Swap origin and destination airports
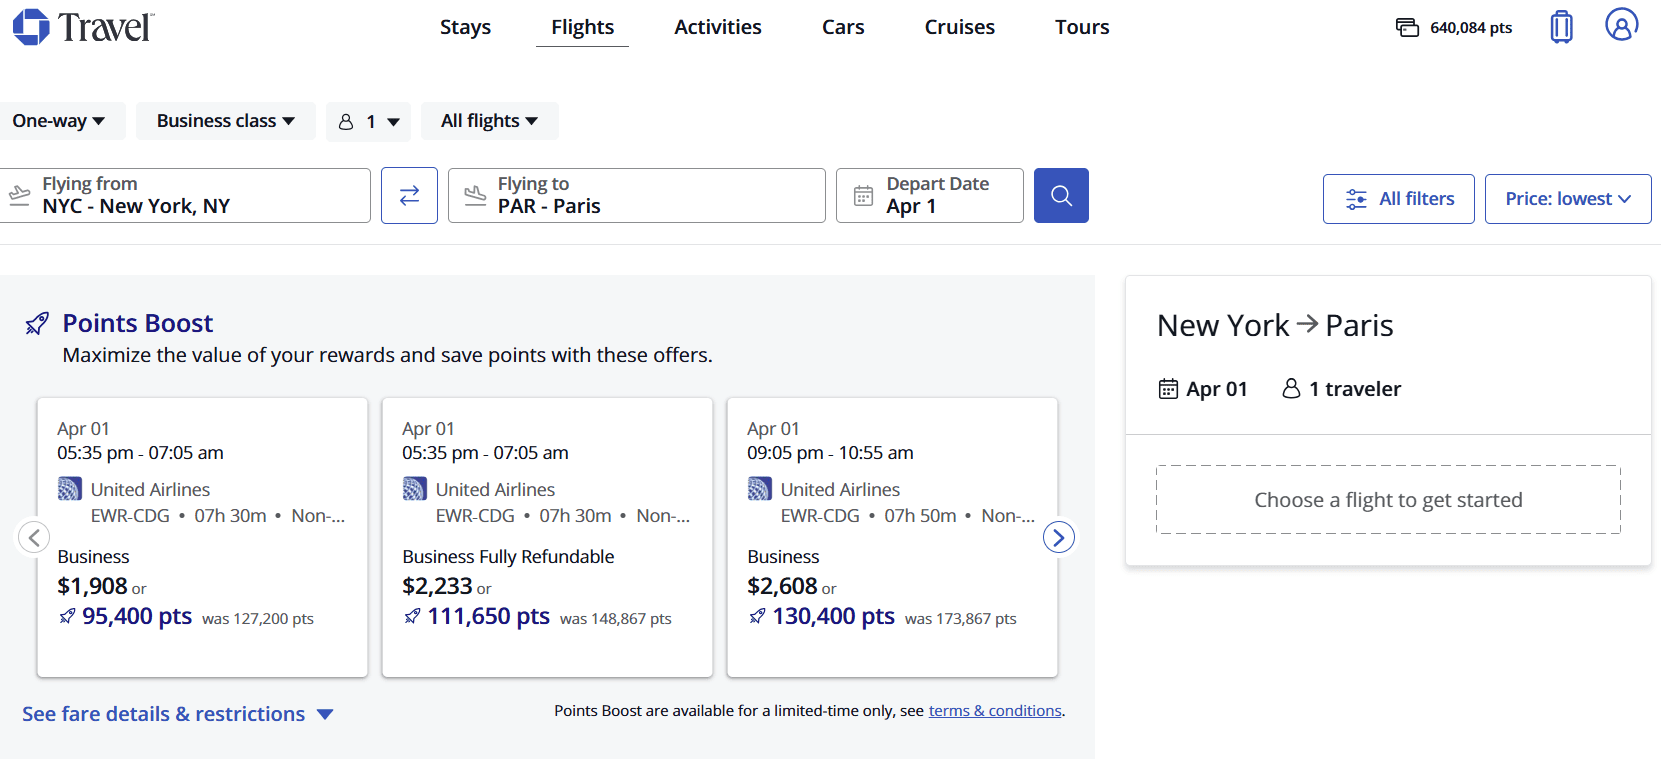This screenshot has width=1661, height=760. click(x=409, y=195)
